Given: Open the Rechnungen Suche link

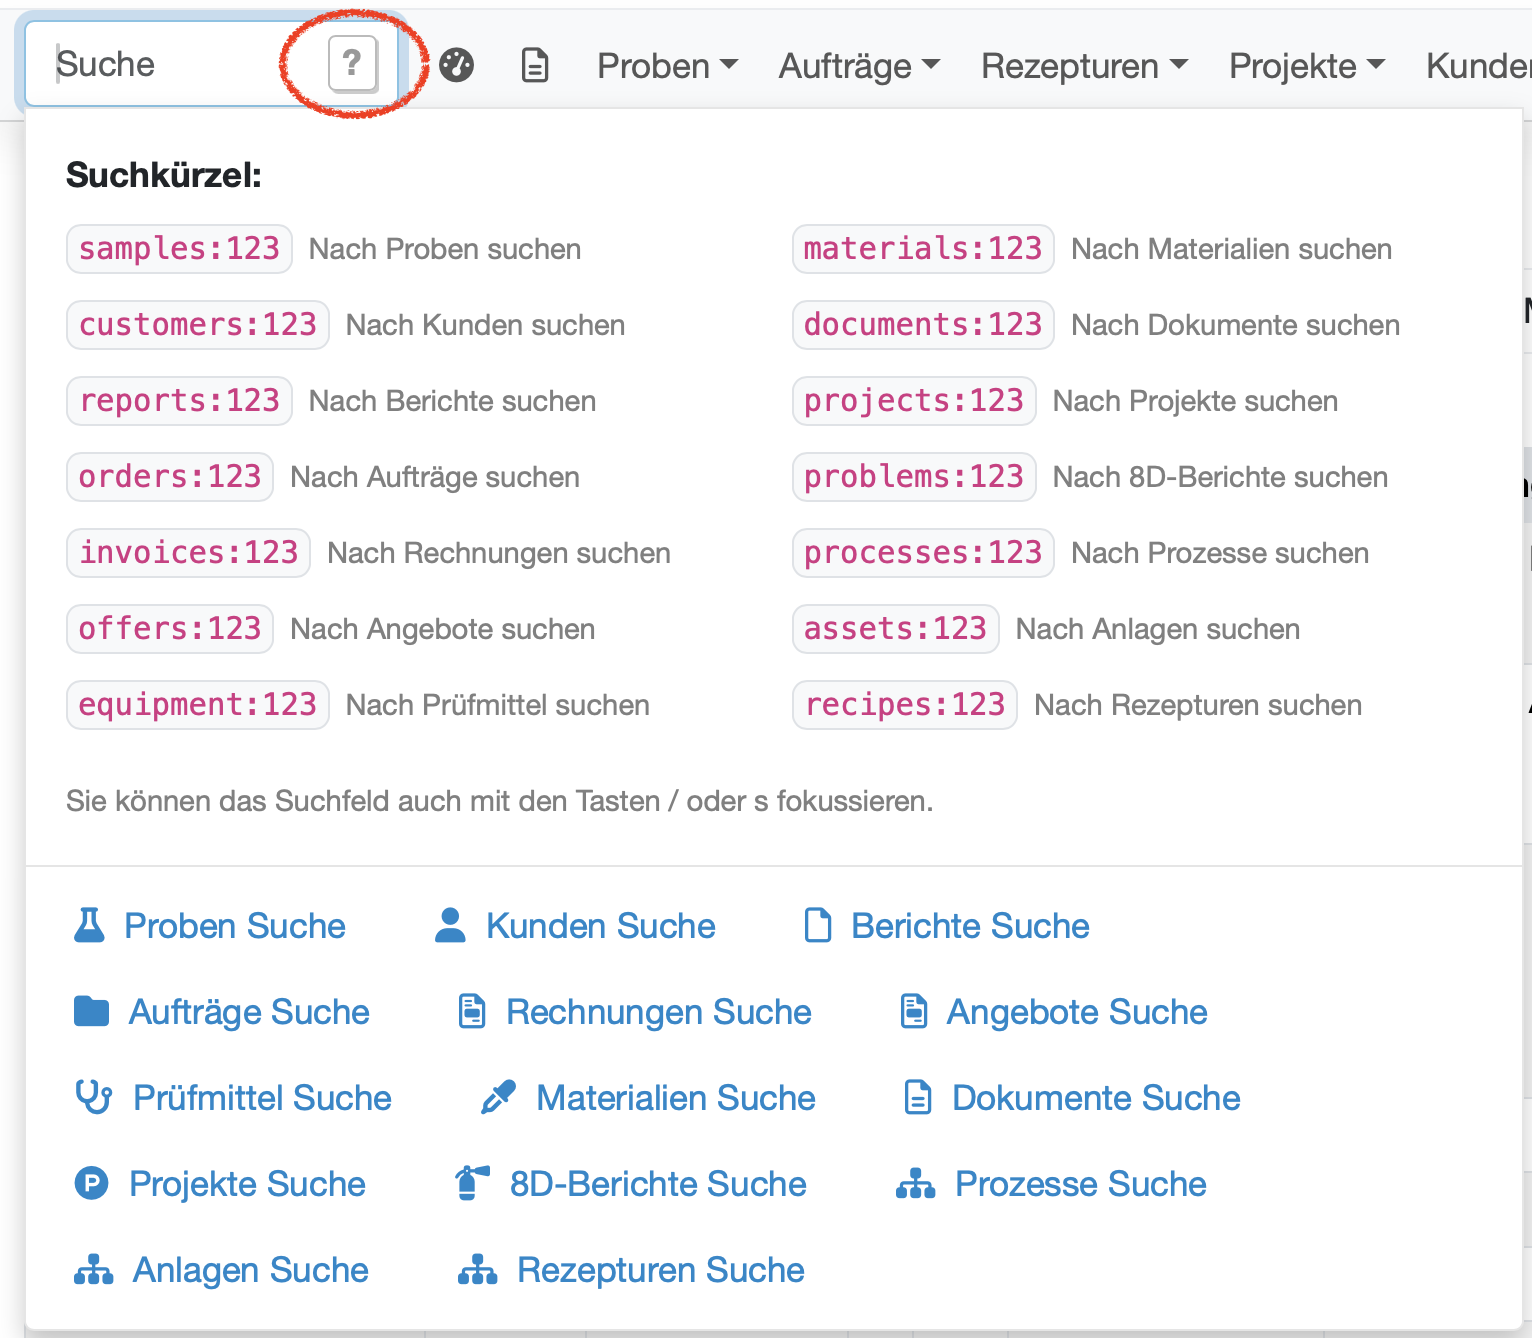Looking at the screenshot, I should [x=658, y=1011].
